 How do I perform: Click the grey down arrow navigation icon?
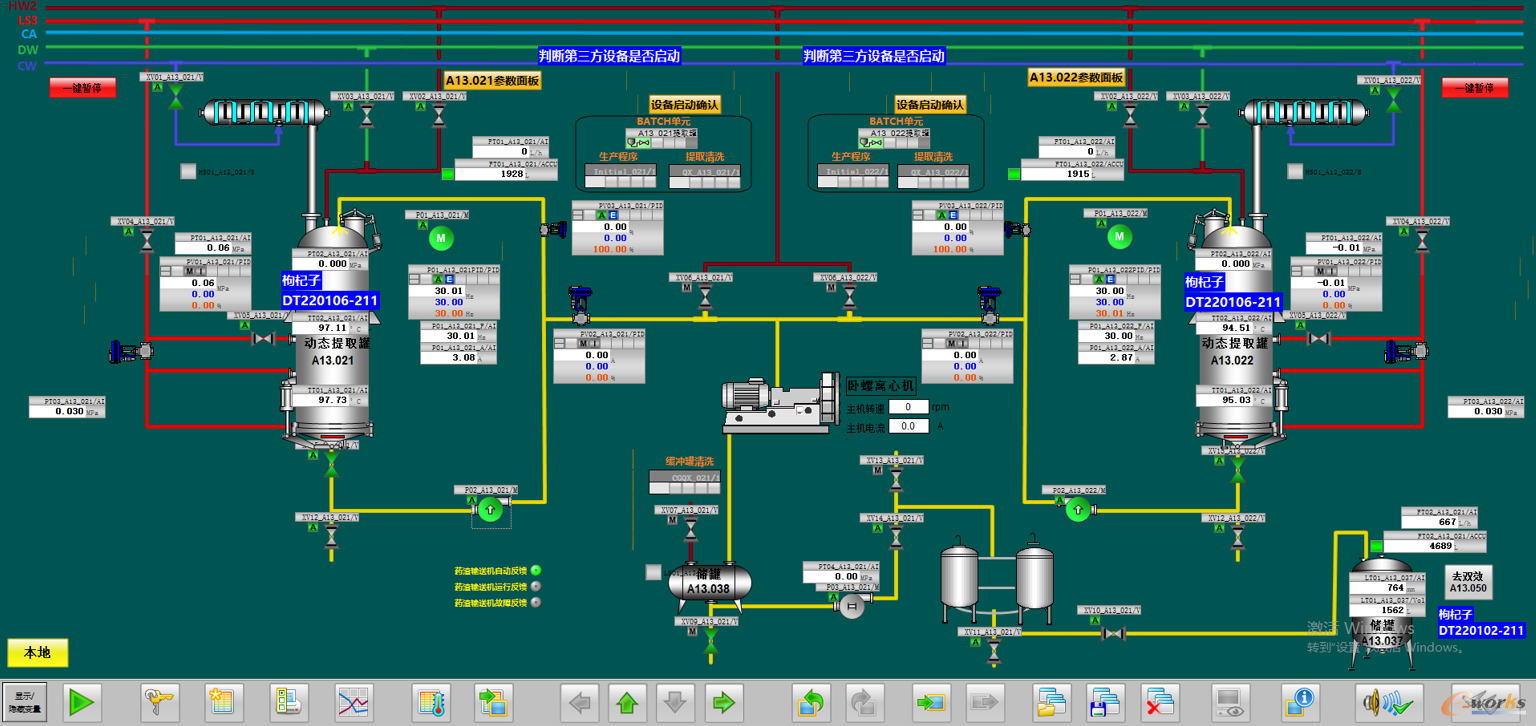[675, 702]
